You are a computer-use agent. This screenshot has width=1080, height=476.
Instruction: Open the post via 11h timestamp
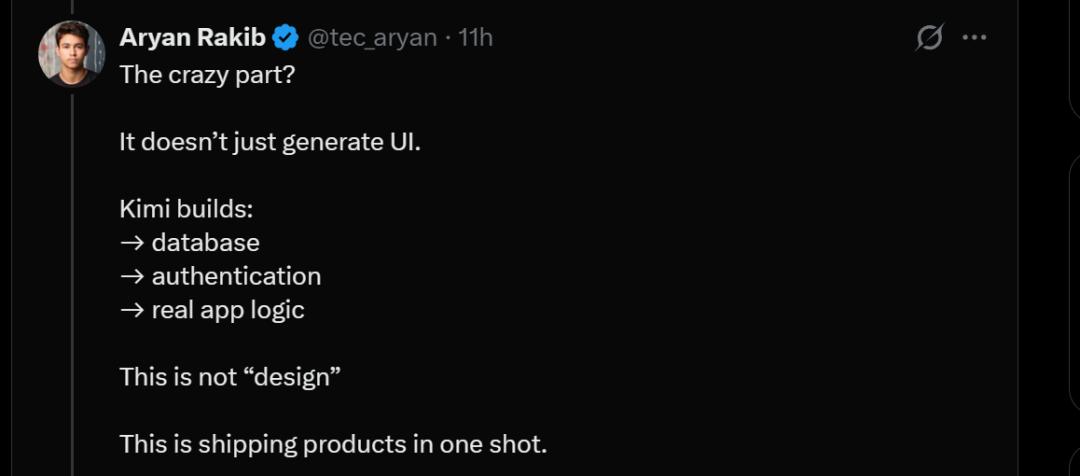(x=475, y=38)
